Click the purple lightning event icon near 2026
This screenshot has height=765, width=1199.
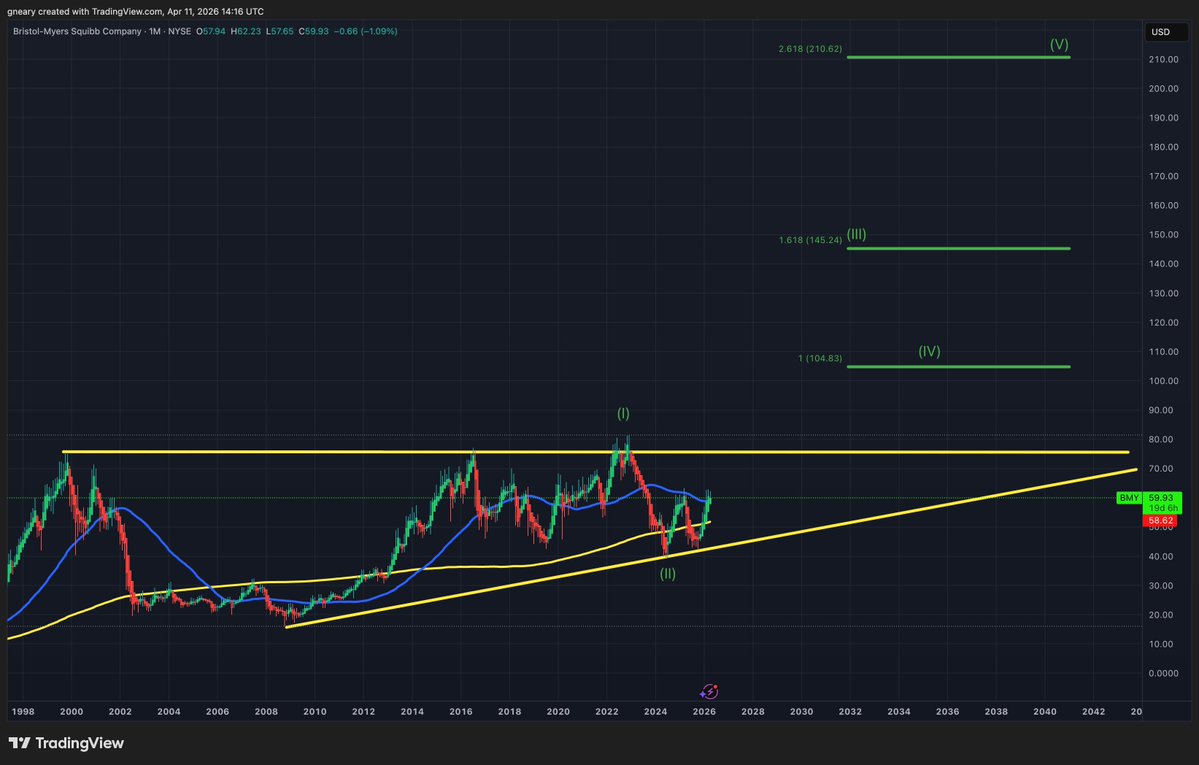pos(709,692)
